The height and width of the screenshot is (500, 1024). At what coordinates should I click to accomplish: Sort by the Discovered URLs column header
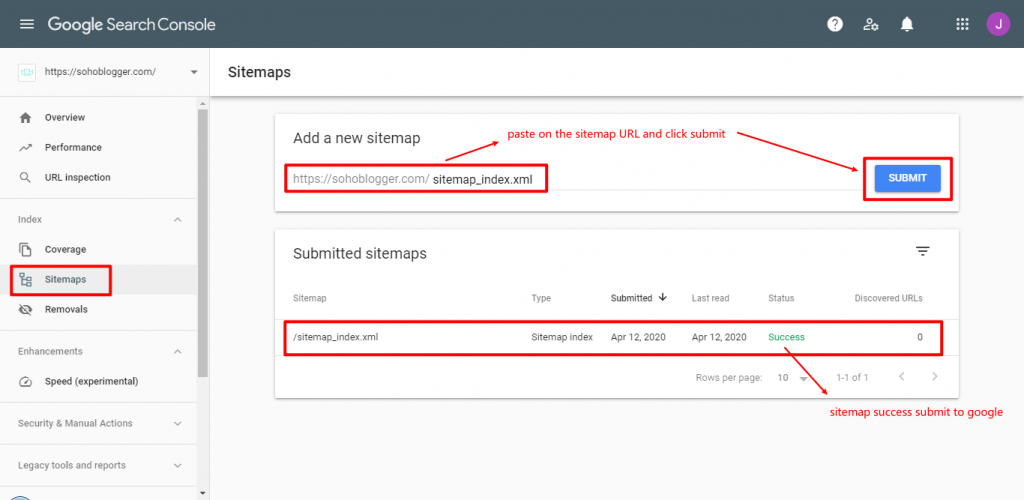click(x=888, y=298)
